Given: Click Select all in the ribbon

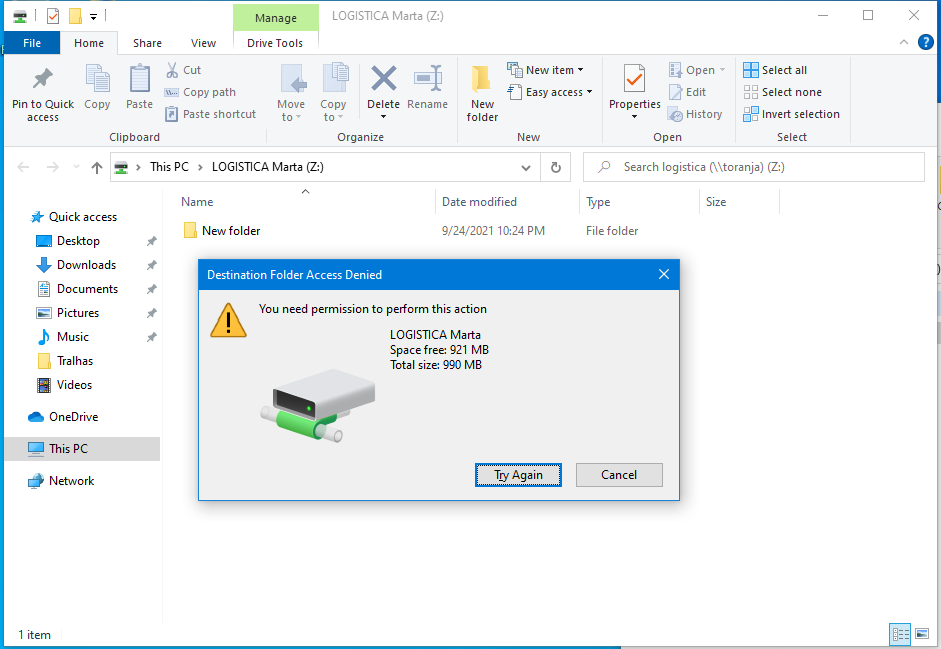Looking at the screenshot, I should (775, 70).
